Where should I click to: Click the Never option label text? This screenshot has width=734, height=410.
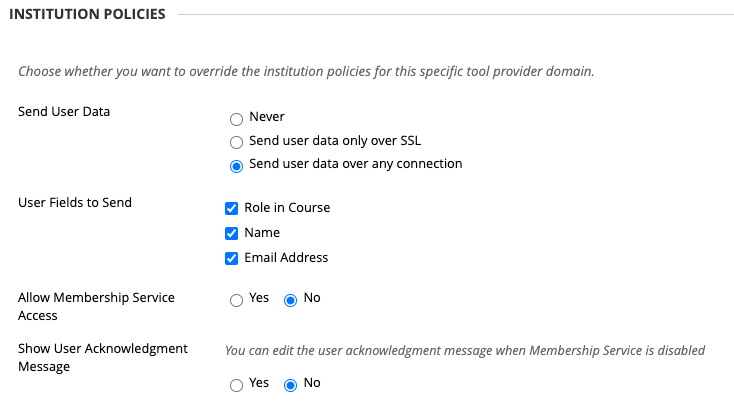[x=267, y=117]
